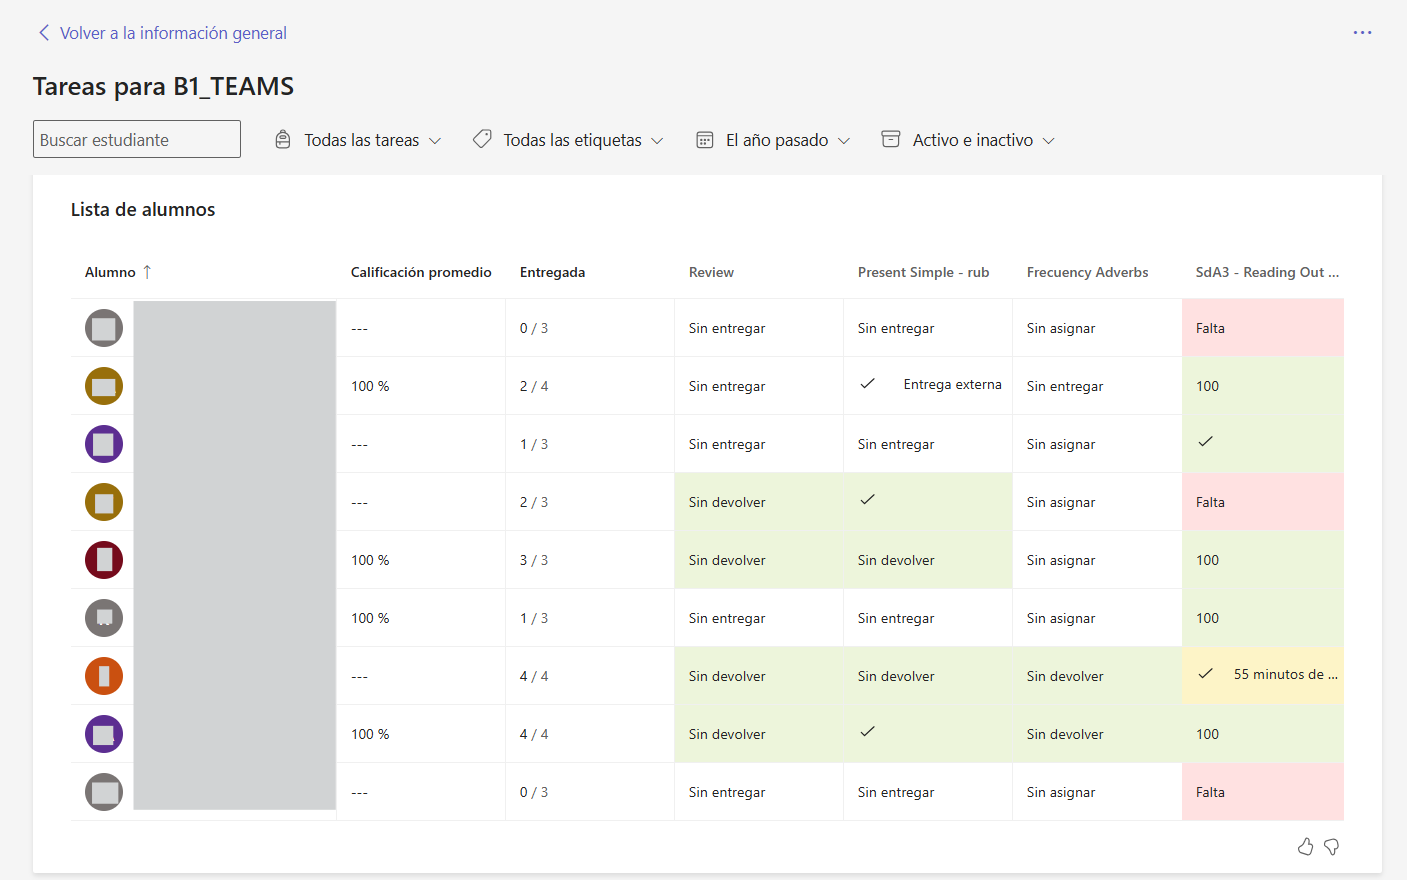The width and height of the screenshot is (1407, 880).
Task: Open the Entrega externa cell
Action: point(928,385)
